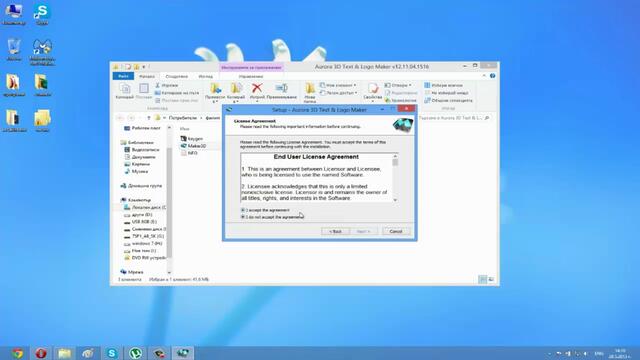Click the red X Изтрий delete icon

pos(257,92)
